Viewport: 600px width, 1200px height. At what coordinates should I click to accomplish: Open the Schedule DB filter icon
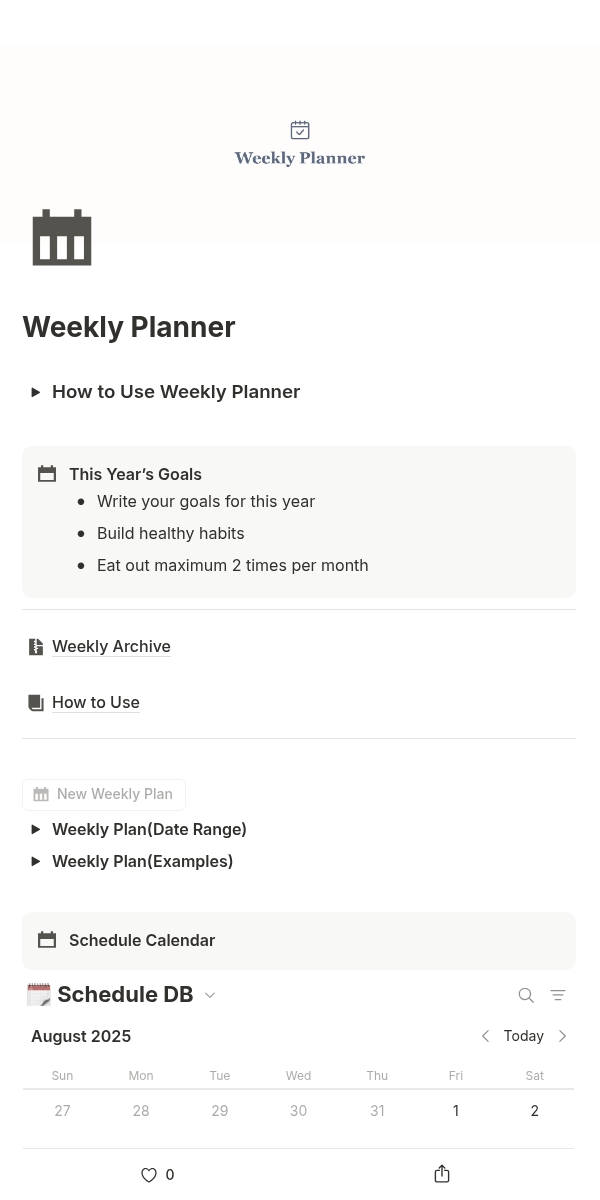pos(558,995)
